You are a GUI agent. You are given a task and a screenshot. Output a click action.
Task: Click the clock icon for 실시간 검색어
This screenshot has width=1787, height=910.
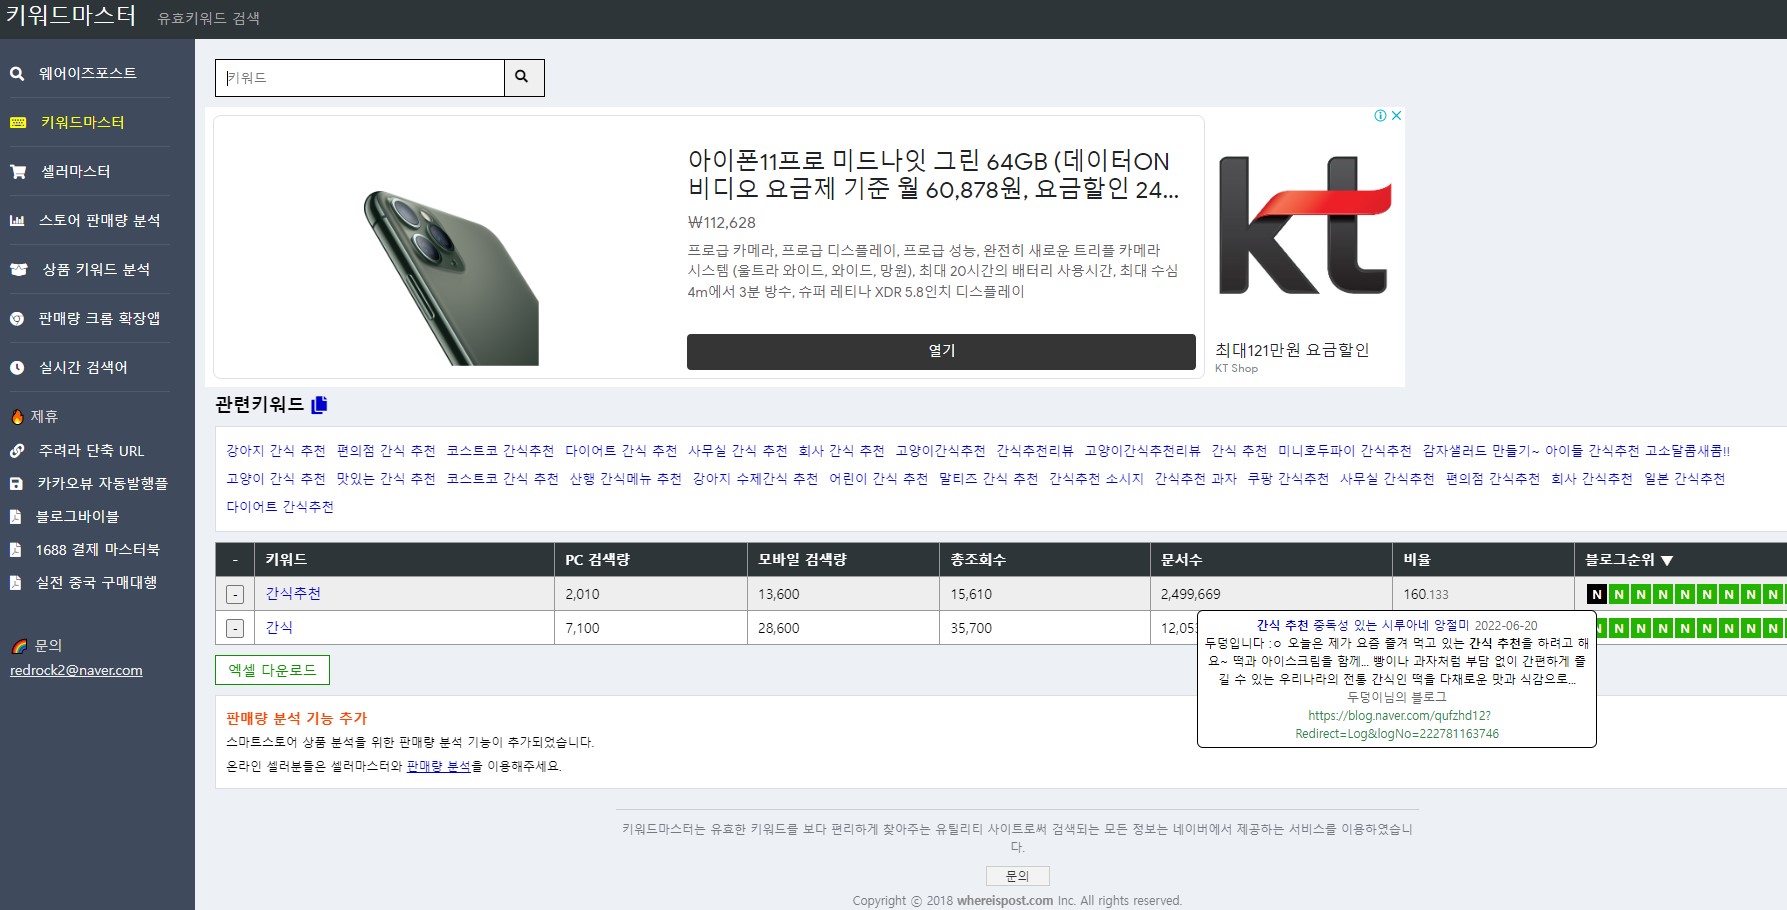(x=17, y=368)
